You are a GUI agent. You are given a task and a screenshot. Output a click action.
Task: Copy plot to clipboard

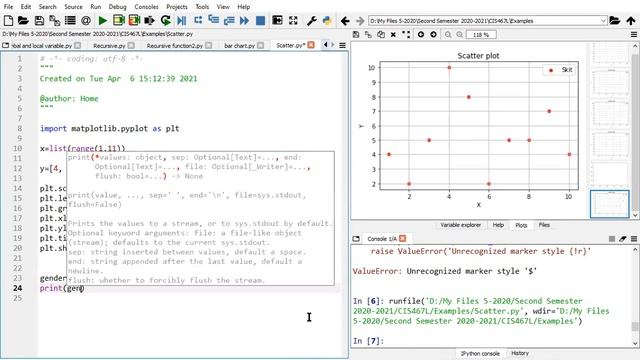click(x=381, y=35)
